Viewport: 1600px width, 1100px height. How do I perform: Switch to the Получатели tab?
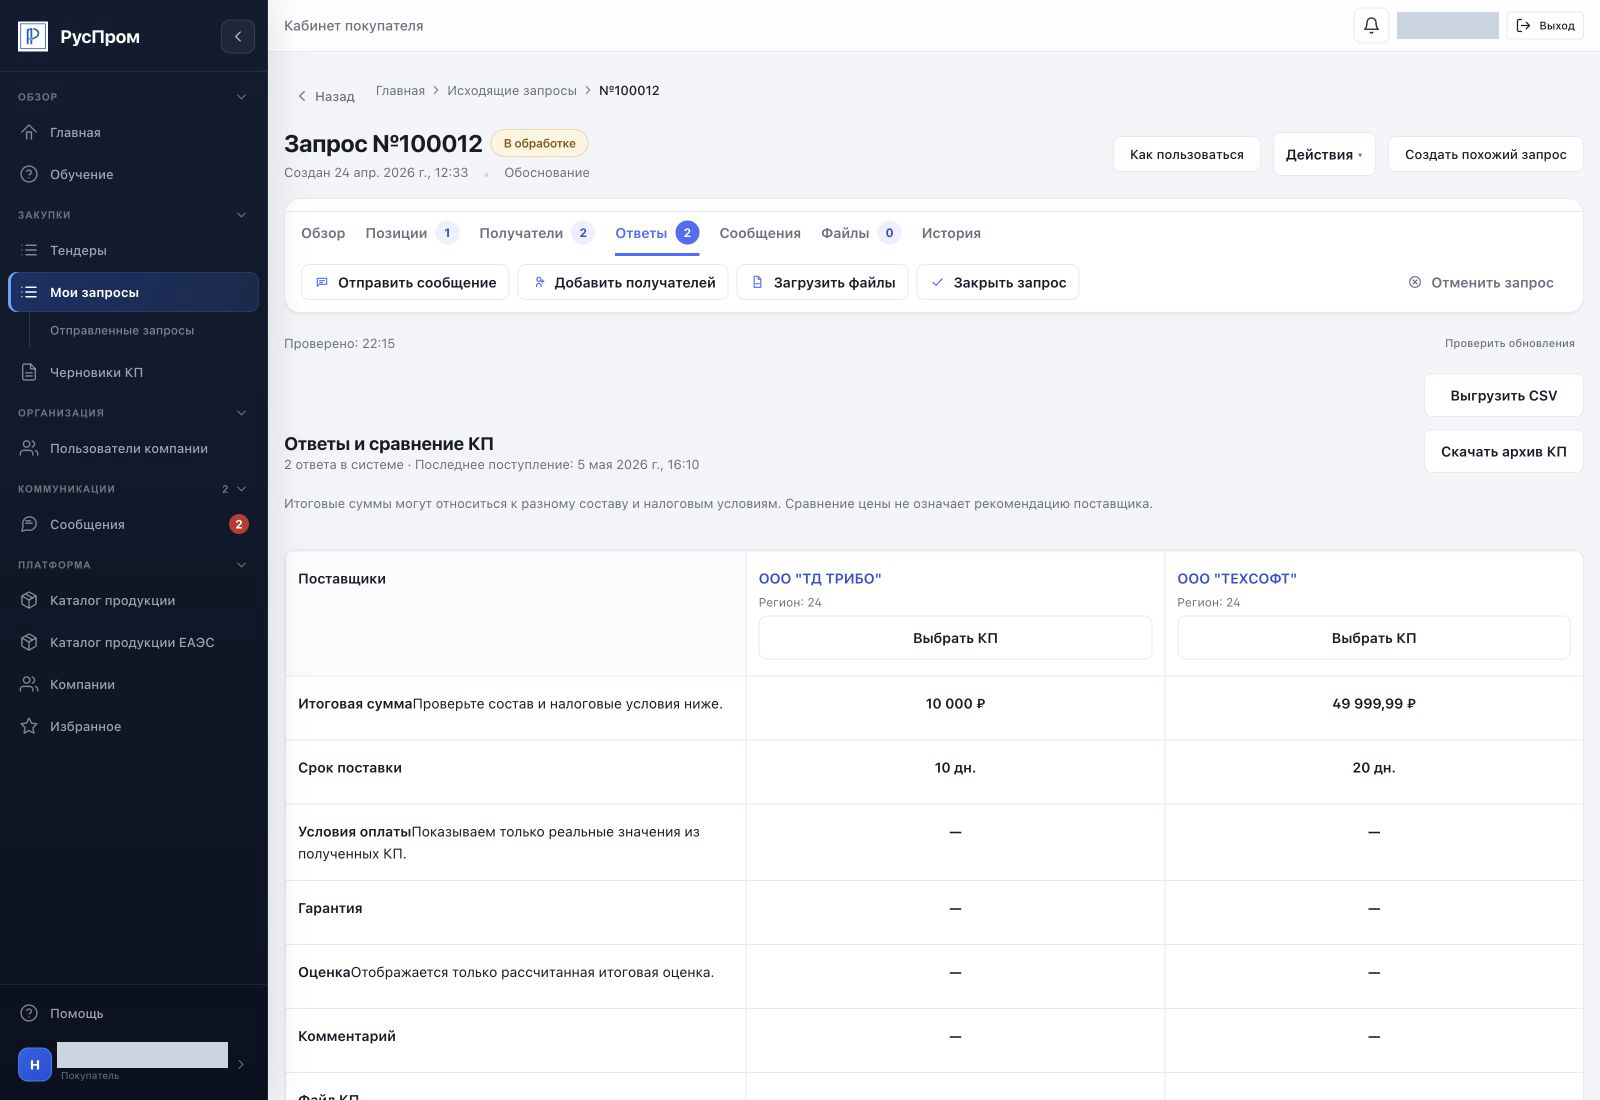(x=536, y=233)
